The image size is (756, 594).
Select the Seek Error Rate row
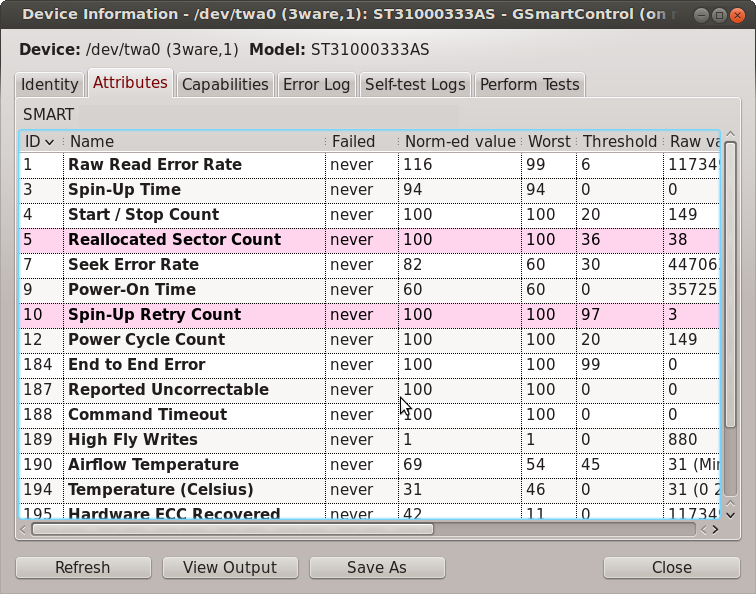(370, 265)
